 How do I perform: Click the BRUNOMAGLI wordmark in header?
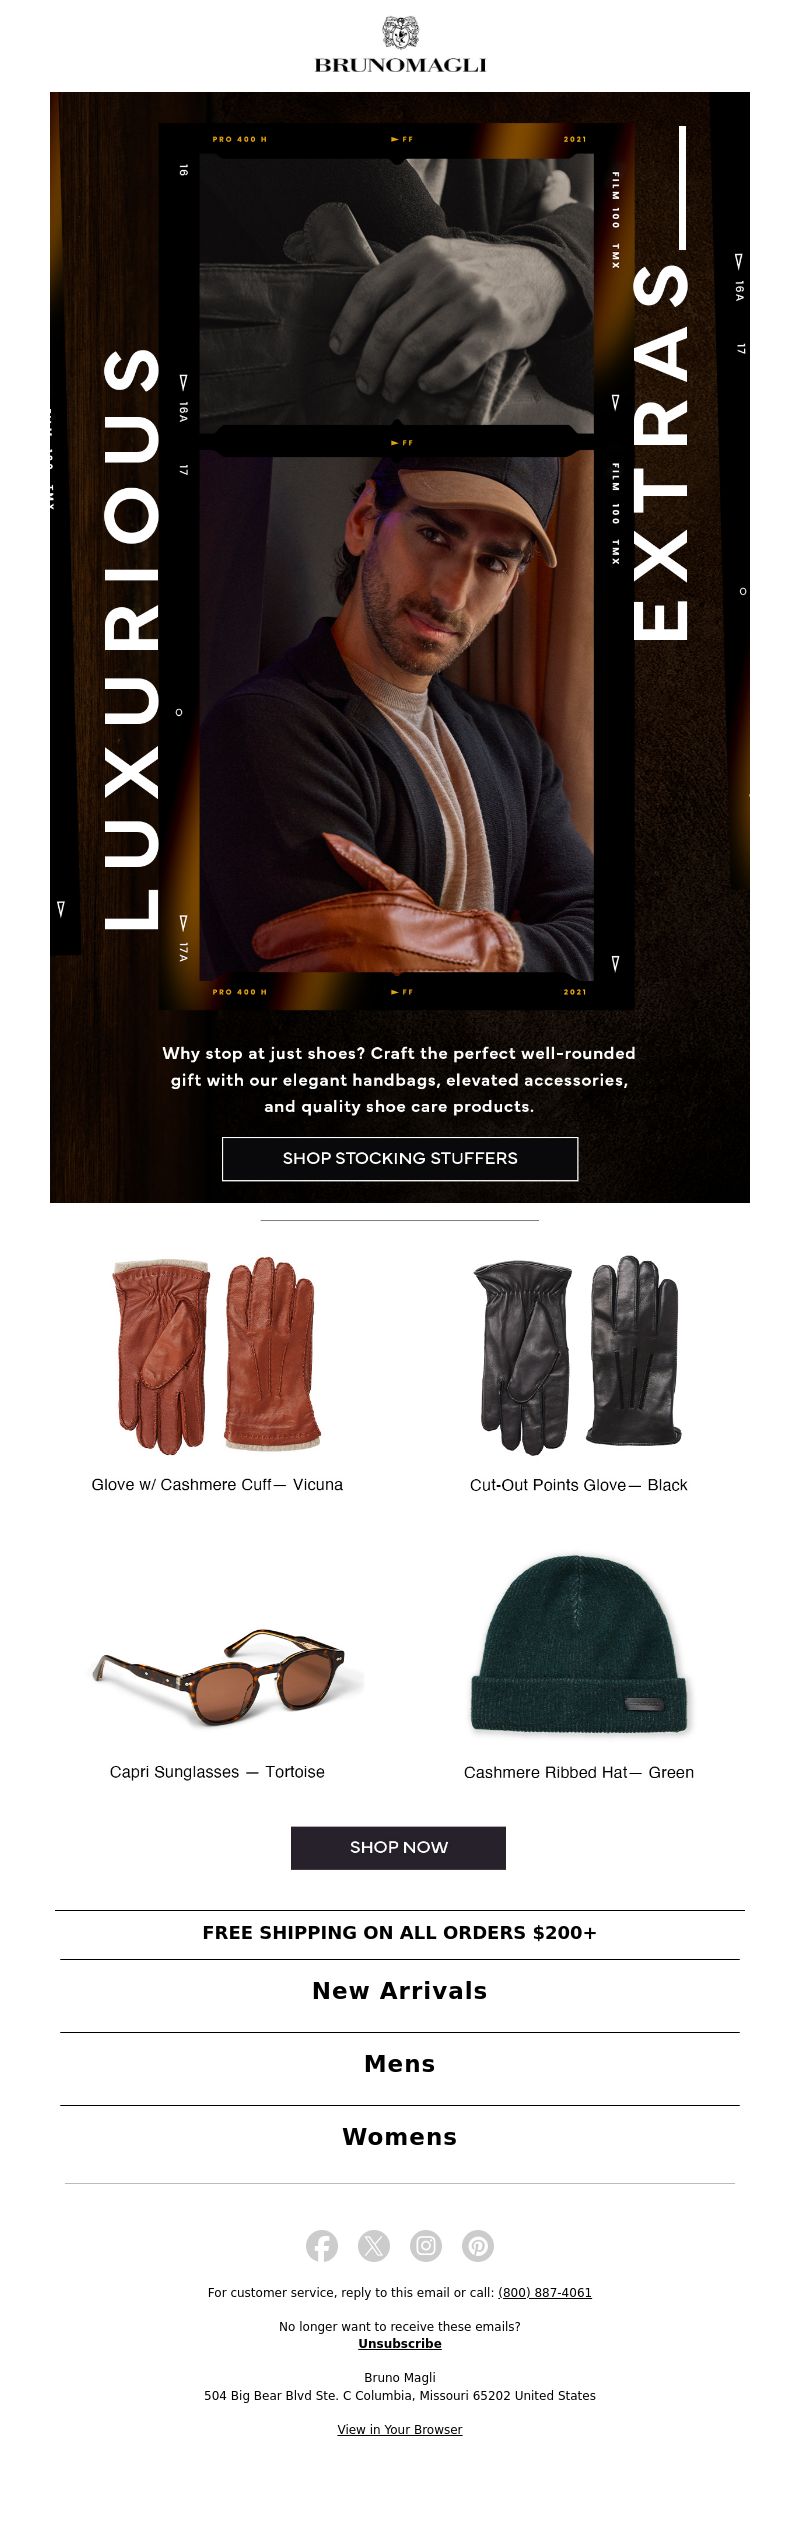pos(400,65)
